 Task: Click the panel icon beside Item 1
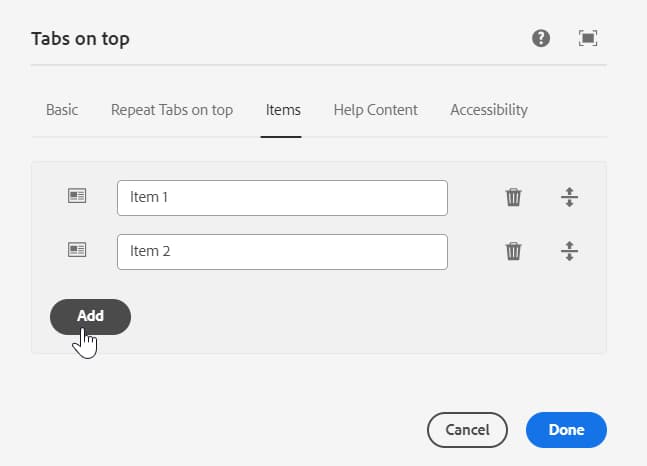[77, 197]
